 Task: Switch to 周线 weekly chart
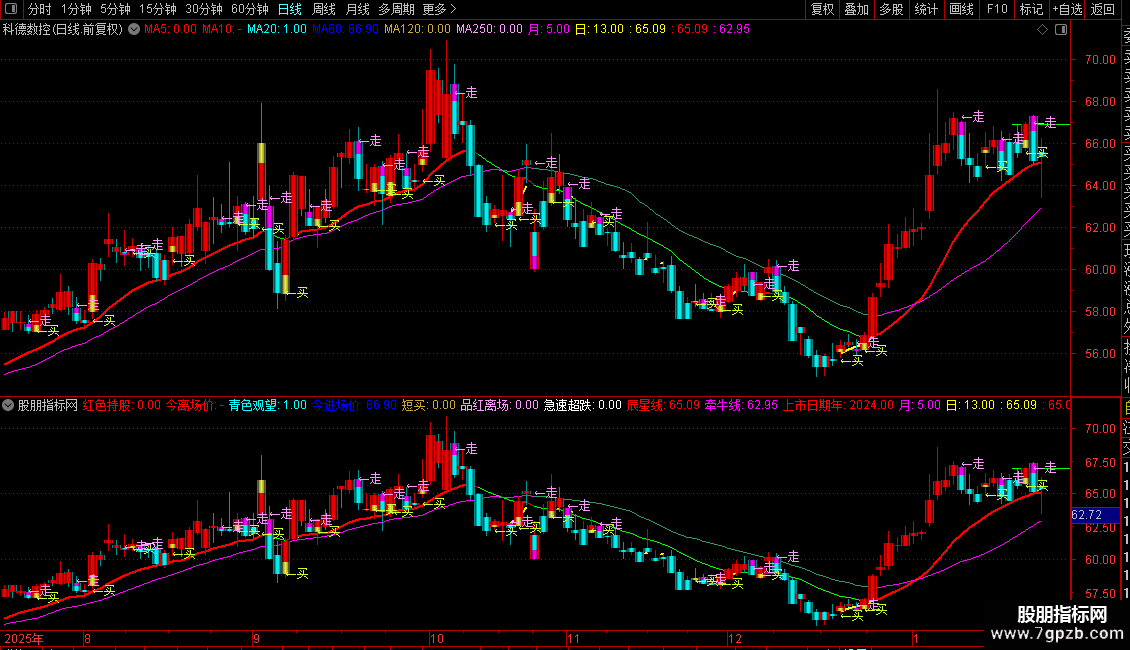pos(324,9)
